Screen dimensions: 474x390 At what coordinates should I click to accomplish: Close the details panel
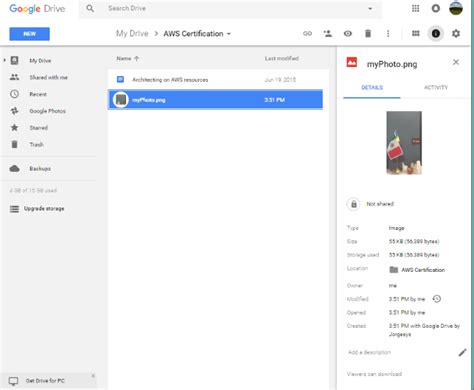point(456,62)
